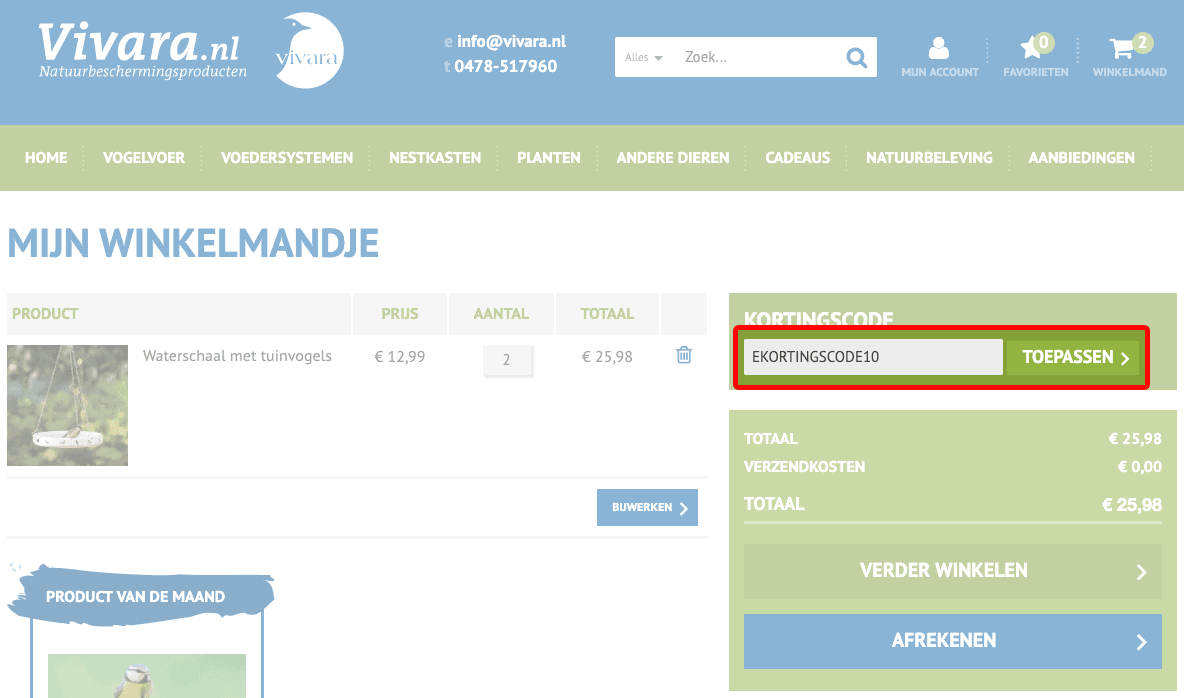This screenshot has width=1184, height=698.
Task: Click the unit price € 12,99
Action: point(399,357)
